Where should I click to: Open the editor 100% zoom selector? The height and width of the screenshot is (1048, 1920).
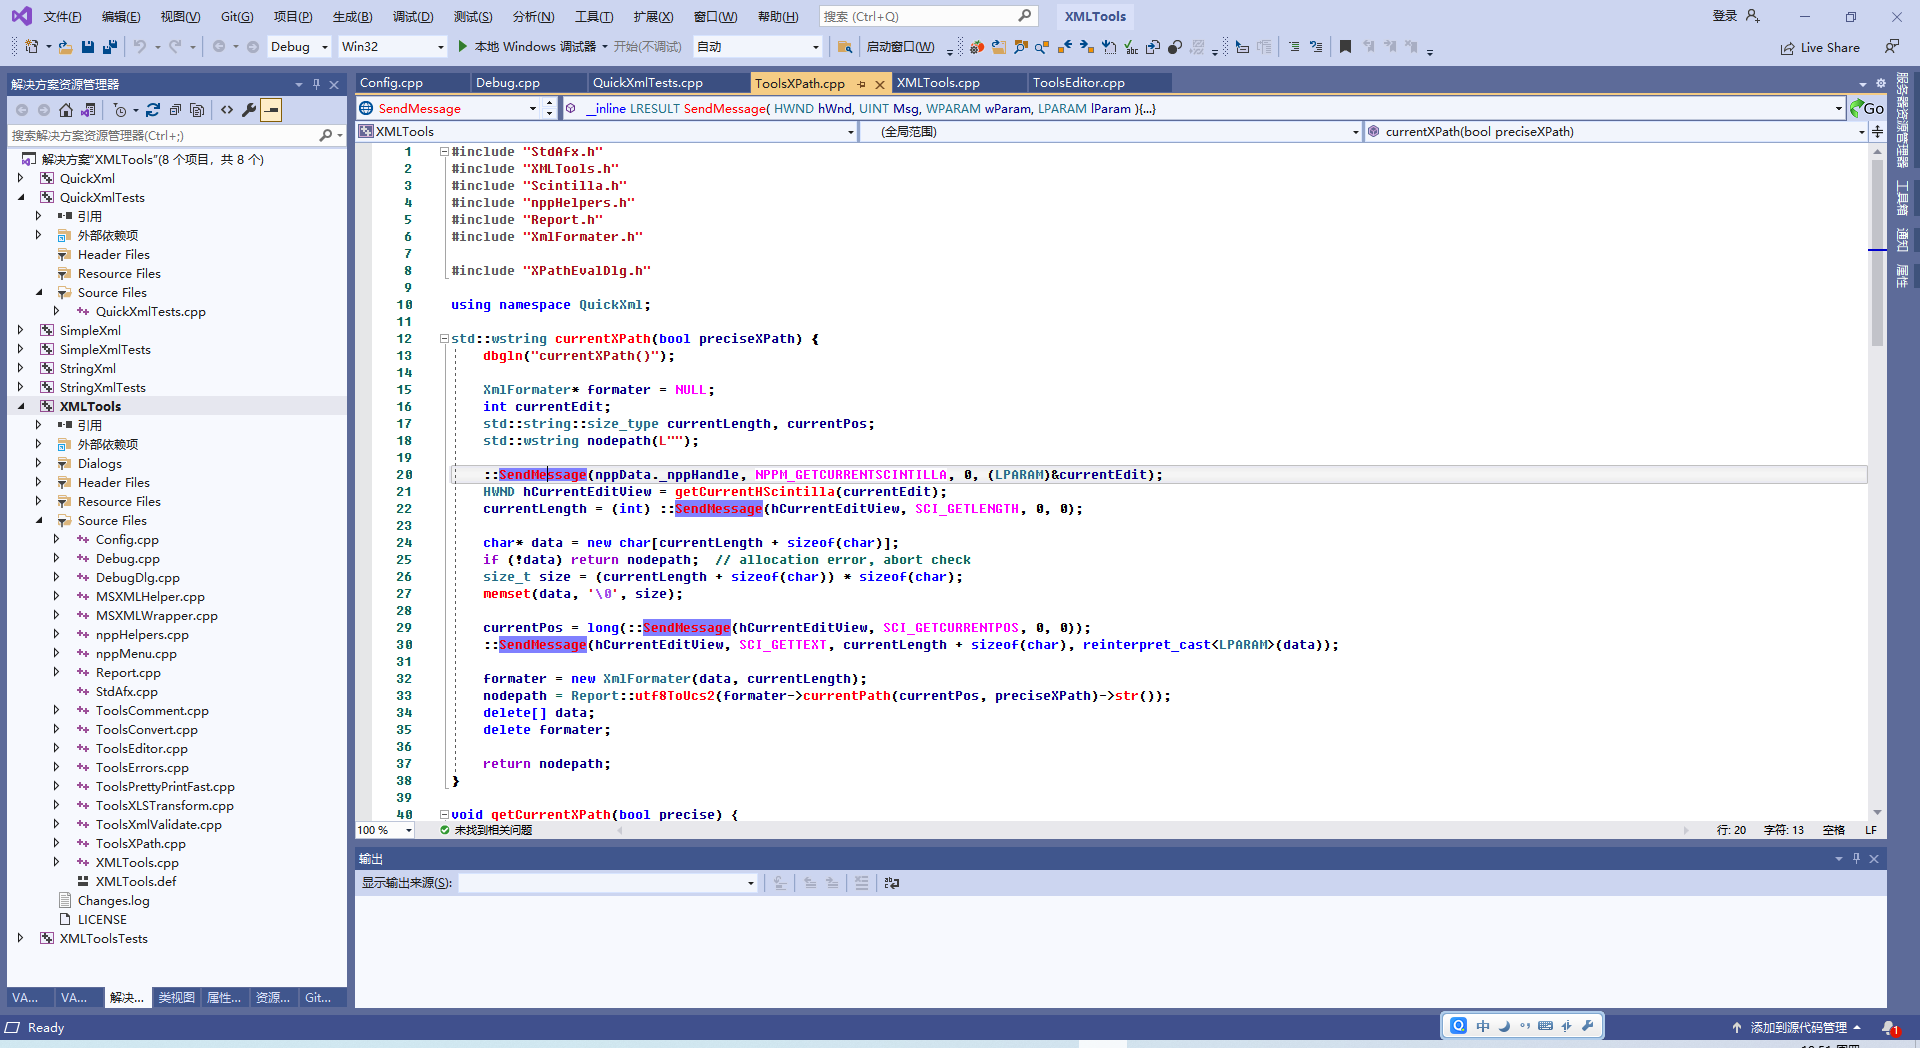tap(383, 830)
